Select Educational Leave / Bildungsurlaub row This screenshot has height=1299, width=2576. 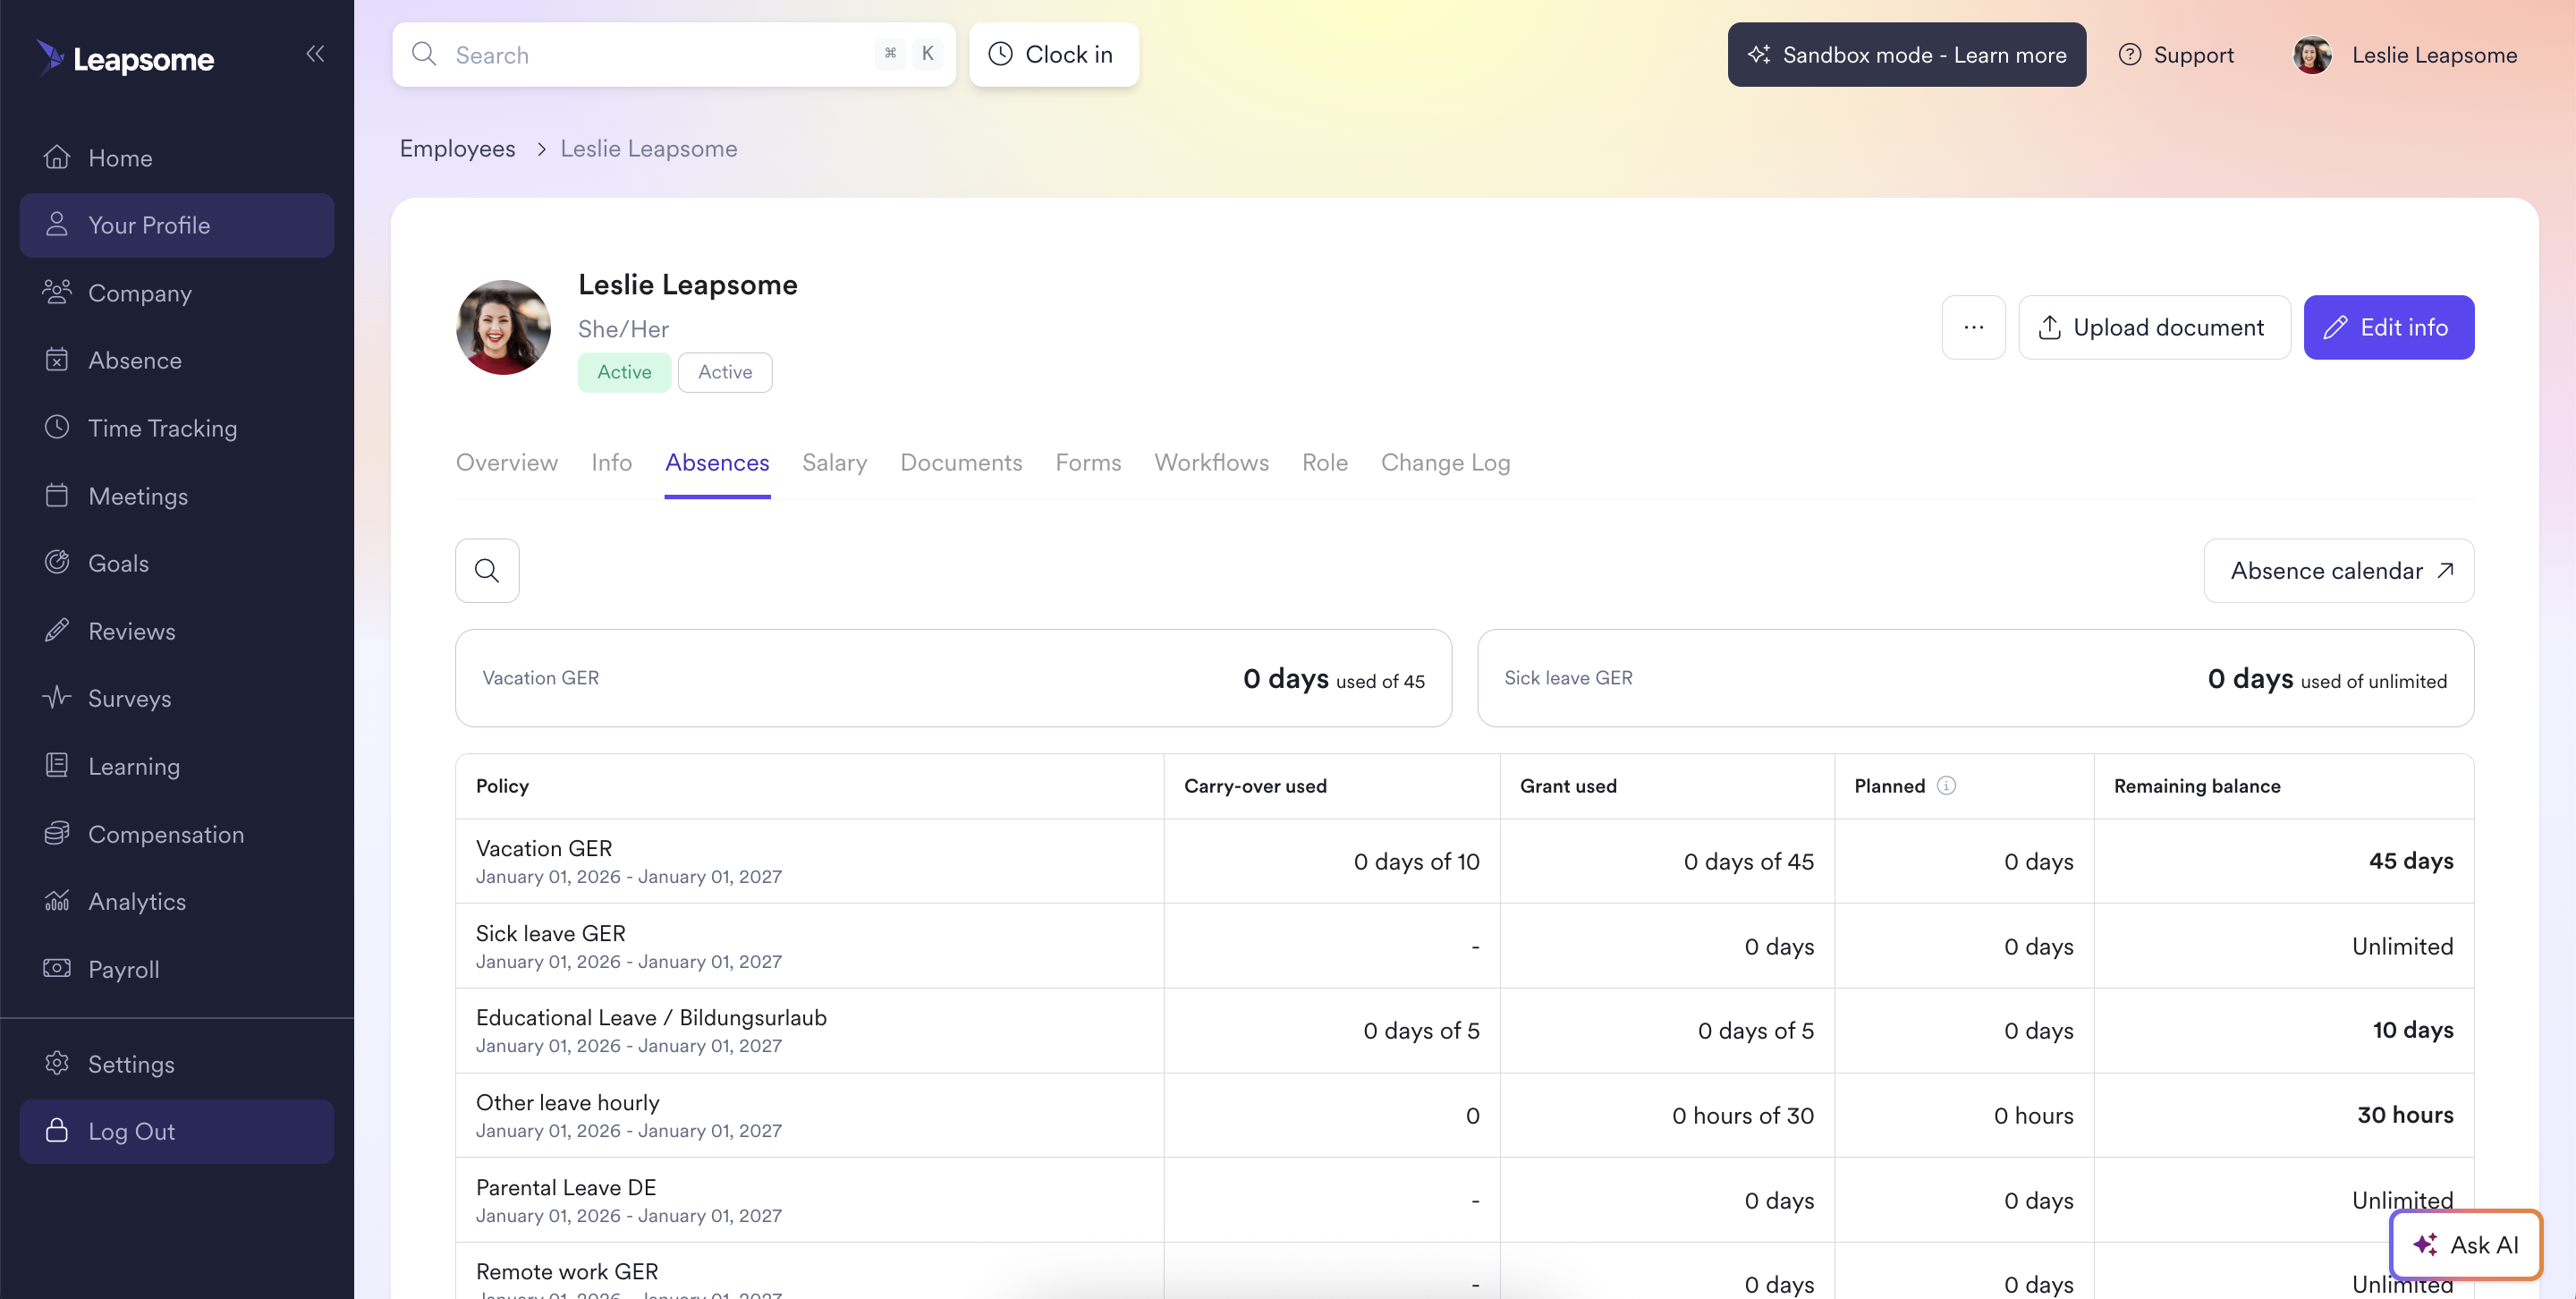[x=1465, y=1031]
